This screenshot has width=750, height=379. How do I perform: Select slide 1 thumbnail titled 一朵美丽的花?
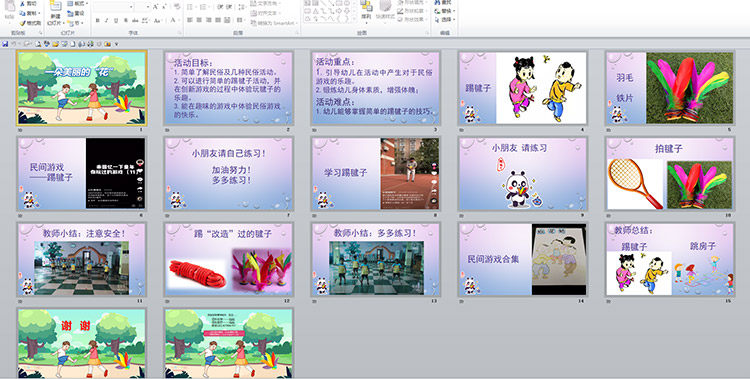click(x=82, y=88)
